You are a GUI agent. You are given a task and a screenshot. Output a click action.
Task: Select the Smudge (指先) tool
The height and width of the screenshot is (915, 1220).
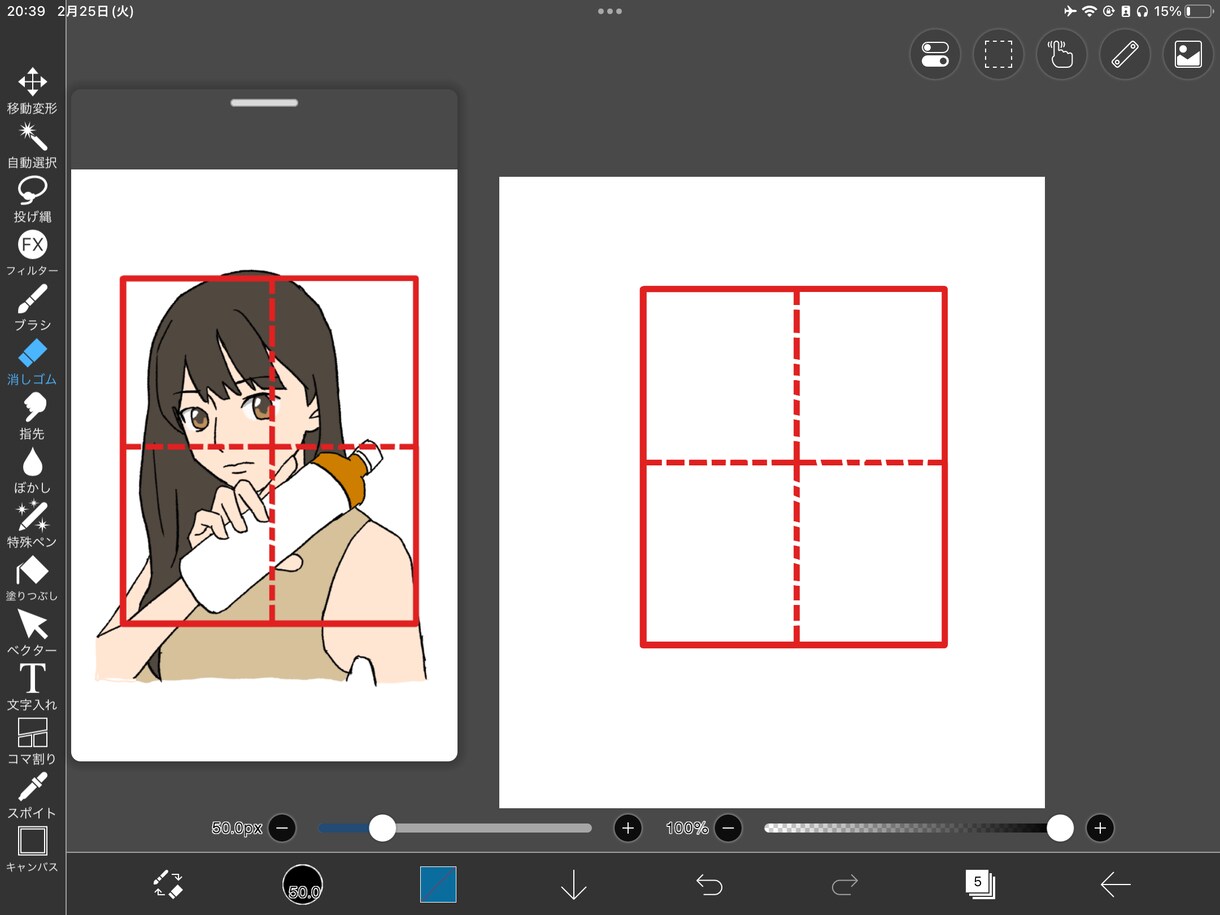coord(32,416)
